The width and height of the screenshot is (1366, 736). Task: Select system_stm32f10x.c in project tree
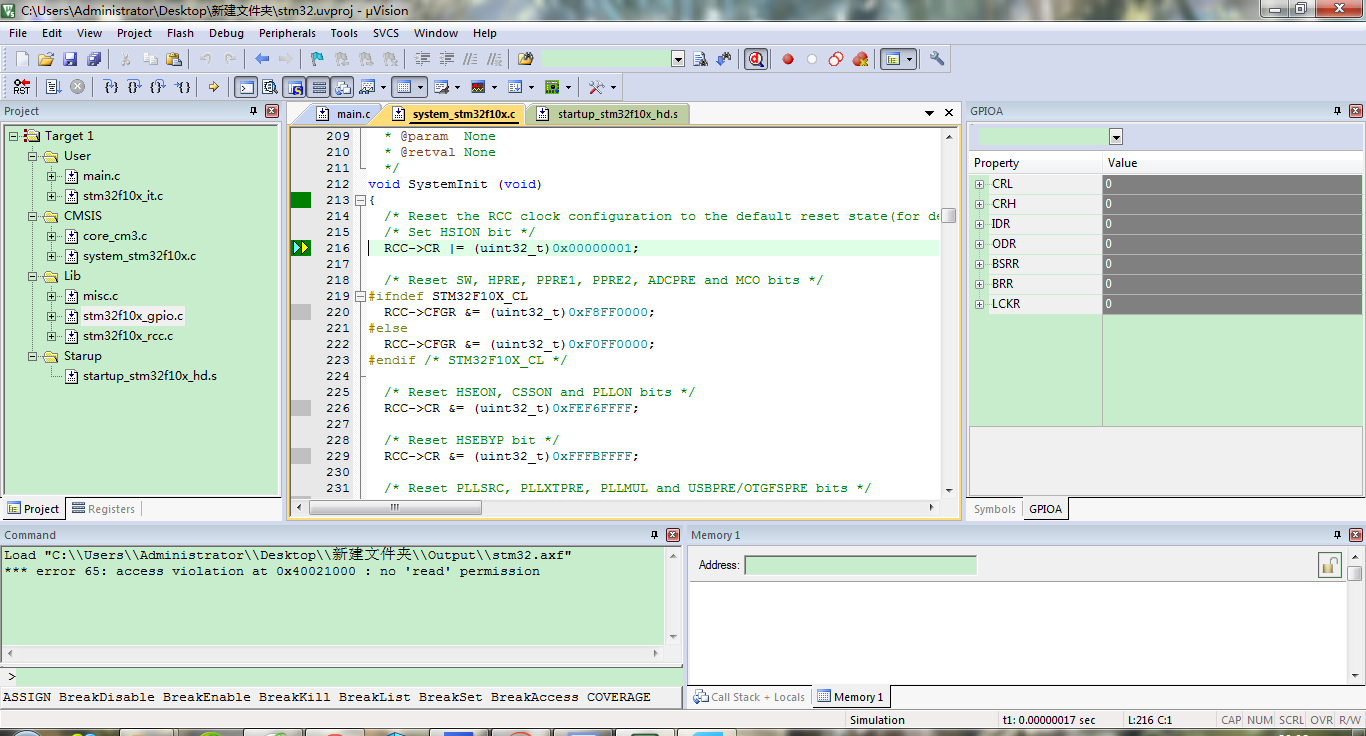tap(139, 256)
